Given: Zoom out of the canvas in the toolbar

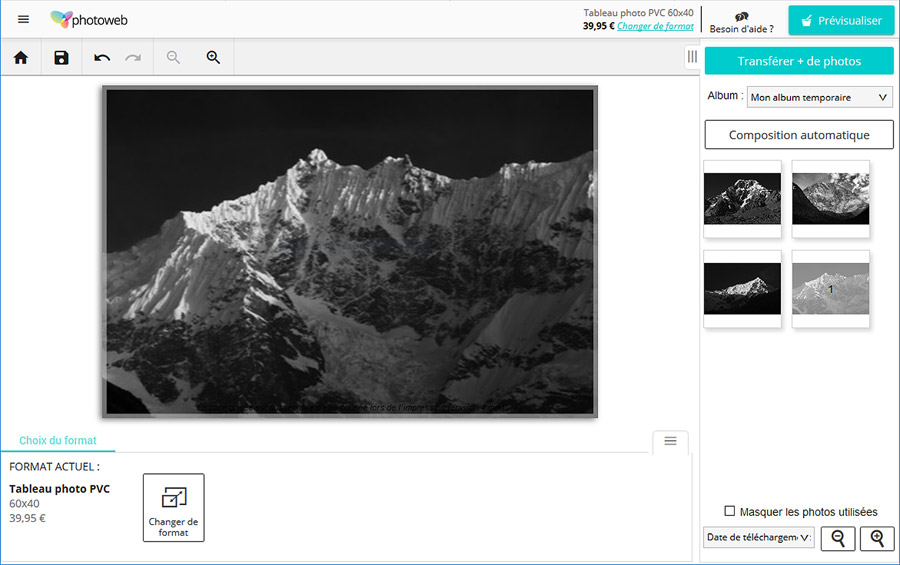Looking at the screenshot, I should [173, 57].
